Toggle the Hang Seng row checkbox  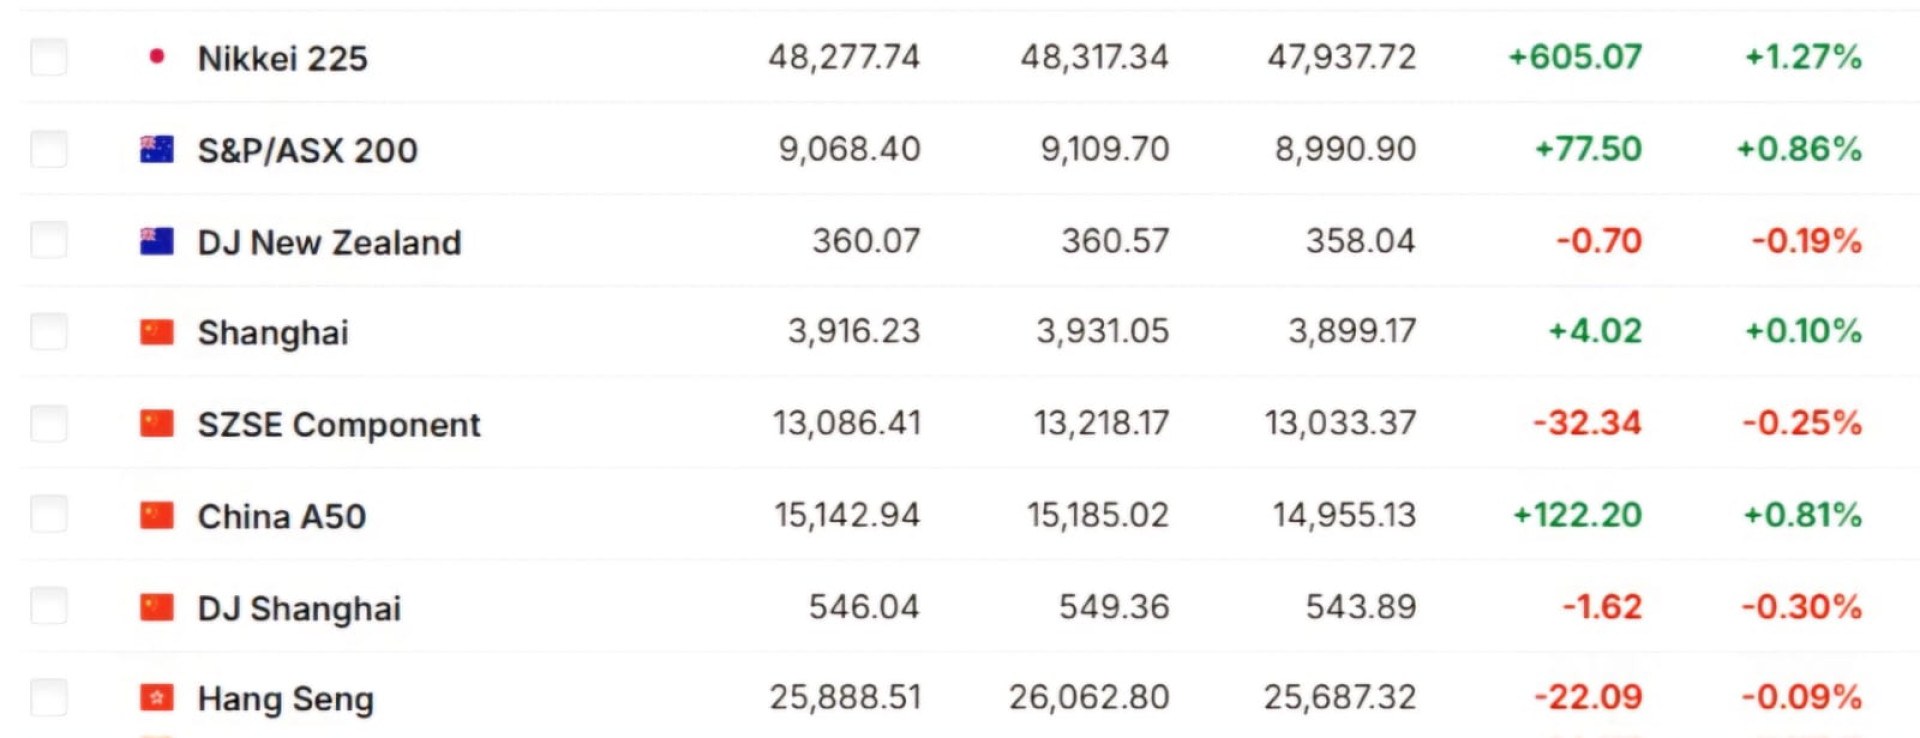pyautogui.click(x=49, y=697)
